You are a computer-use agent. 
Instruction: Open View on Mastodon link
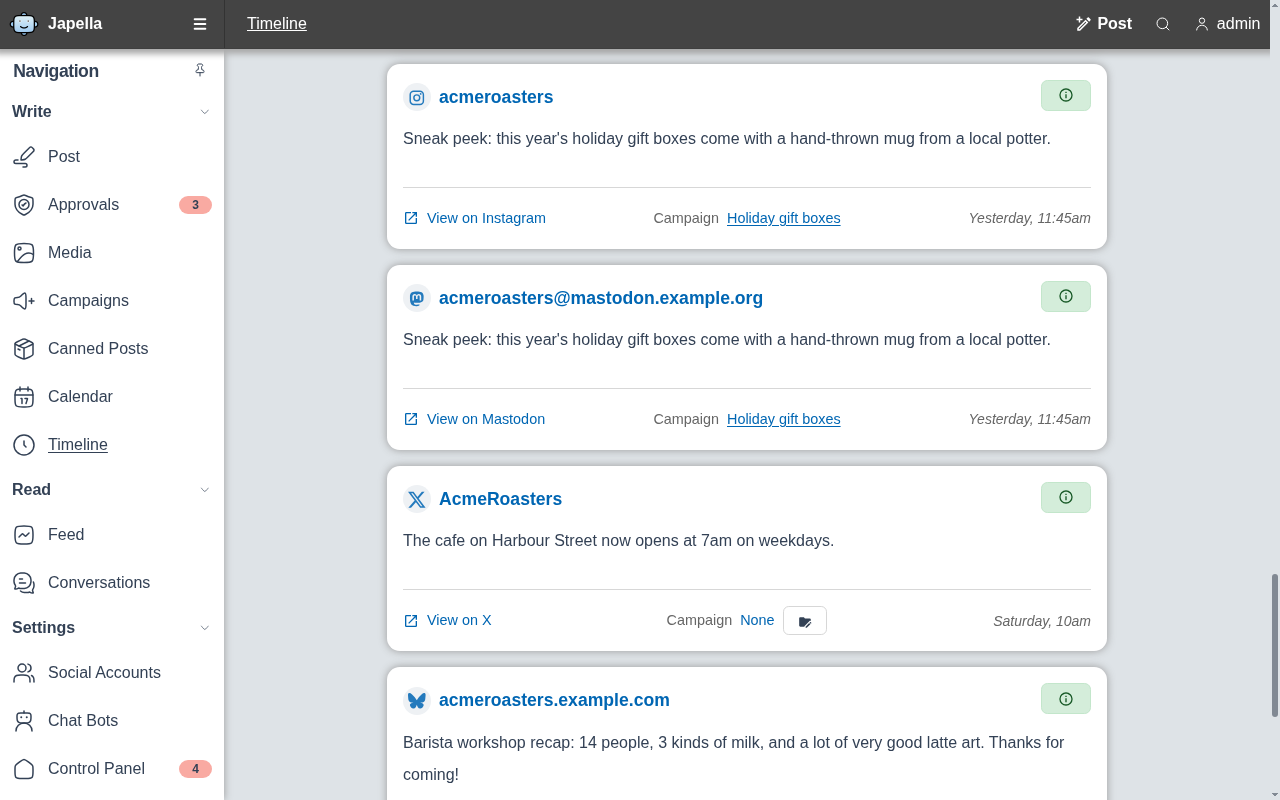click(x=474, y=419)
